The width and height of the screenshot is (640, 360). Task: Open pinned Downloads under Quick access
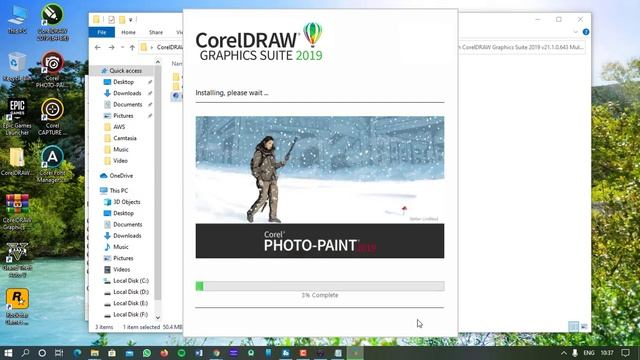(127, 93)
